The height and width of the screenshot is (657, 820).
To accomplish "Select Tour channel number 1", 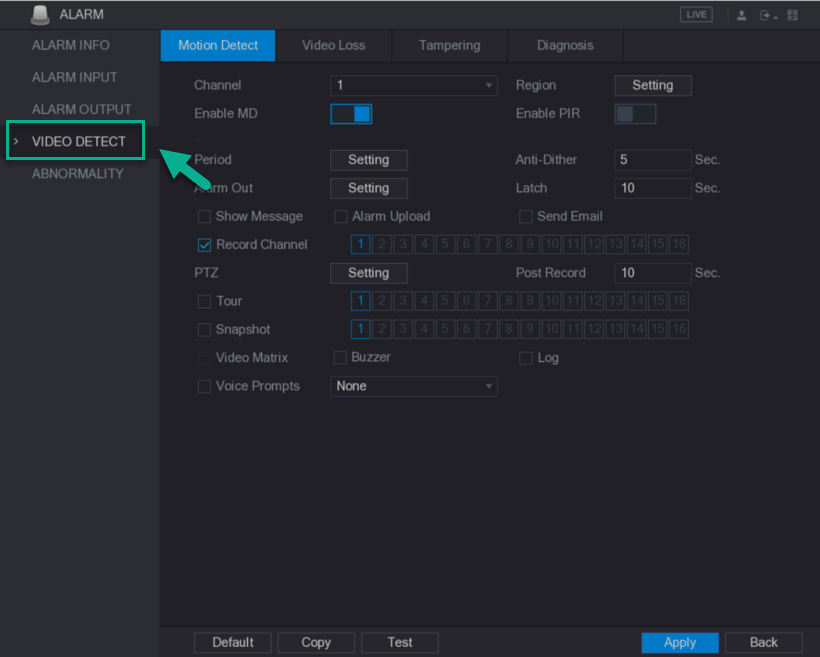I will (x=360, y=301).
